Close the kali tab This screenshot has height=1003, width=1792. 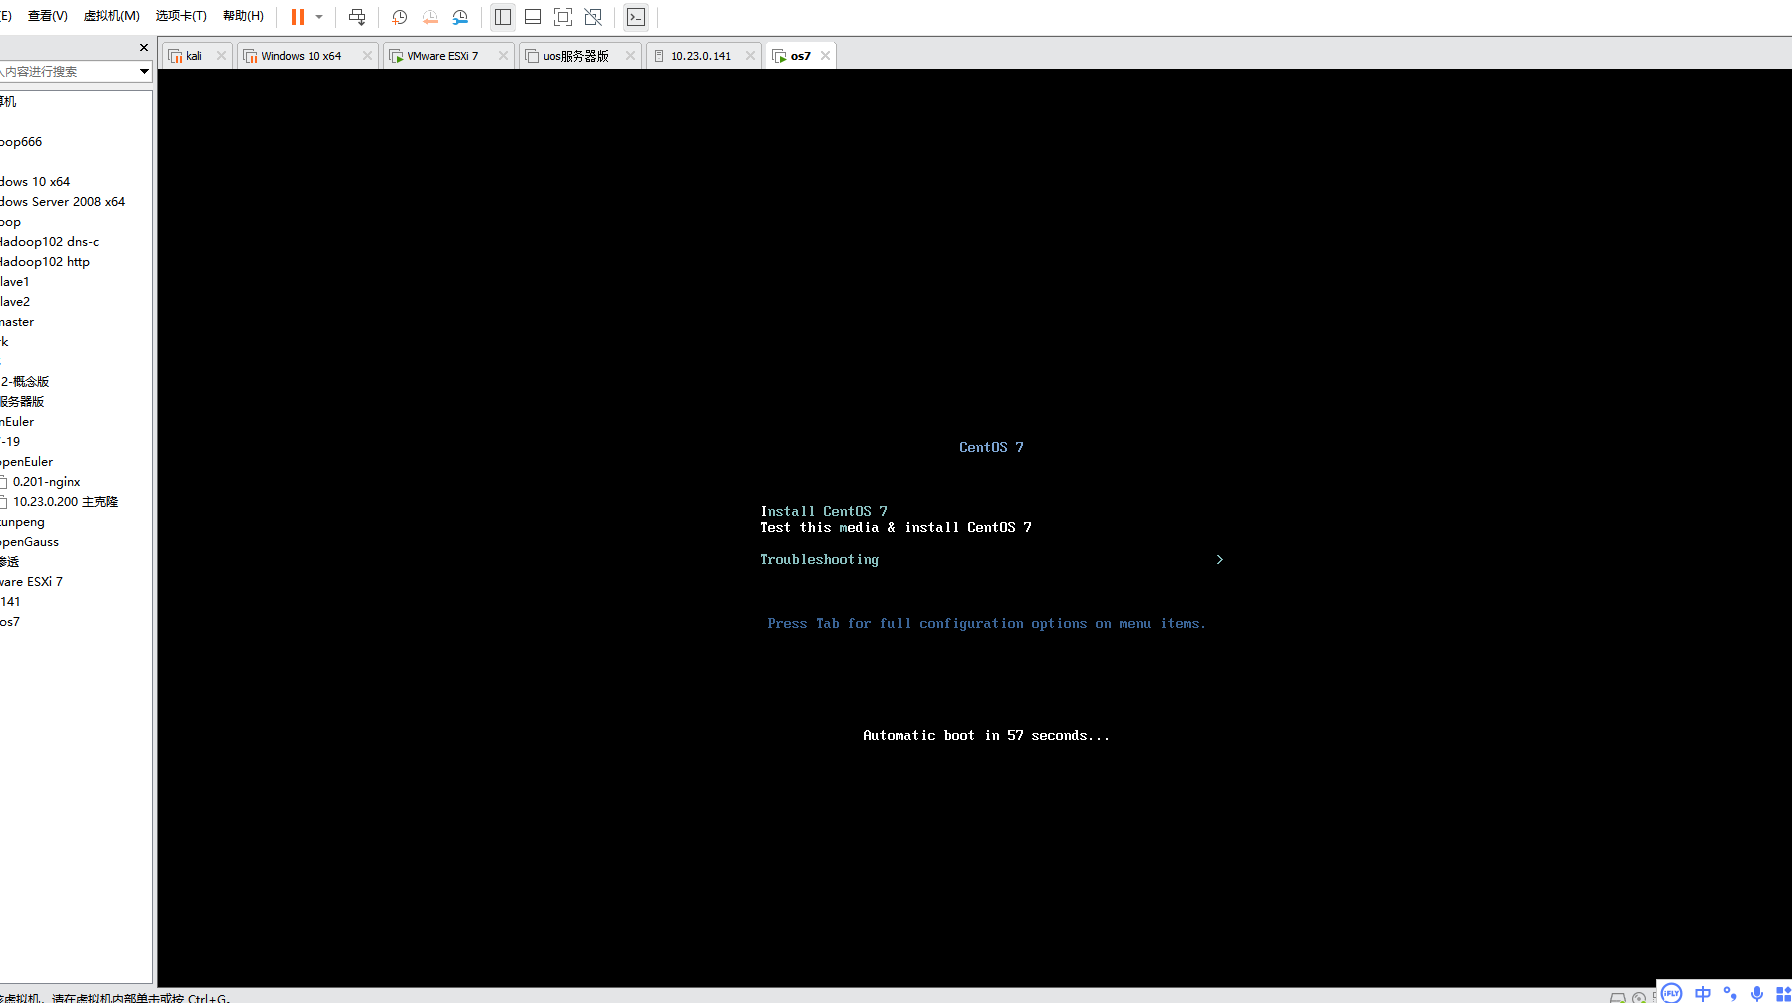click(222, 56)
